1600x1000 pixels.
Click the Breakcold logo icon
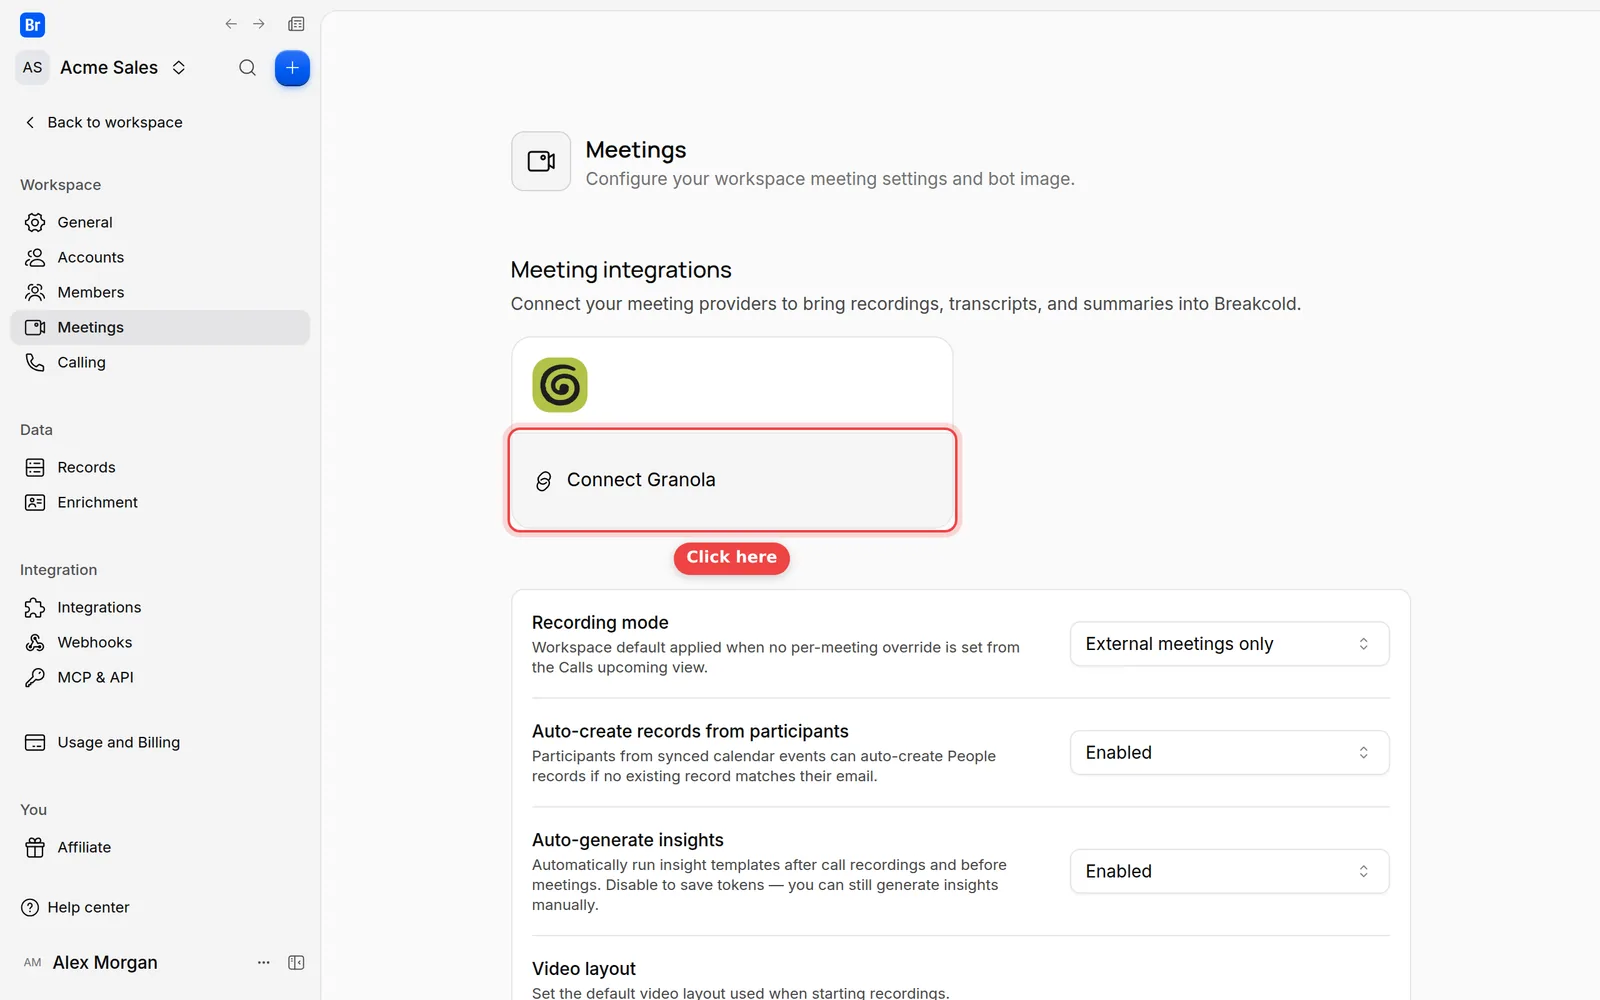[32, 25]
